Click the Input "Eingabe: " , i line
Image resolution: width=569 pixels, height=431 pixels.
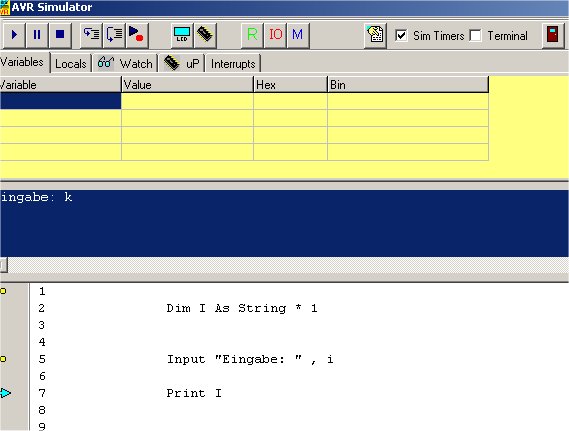point(250,359)
